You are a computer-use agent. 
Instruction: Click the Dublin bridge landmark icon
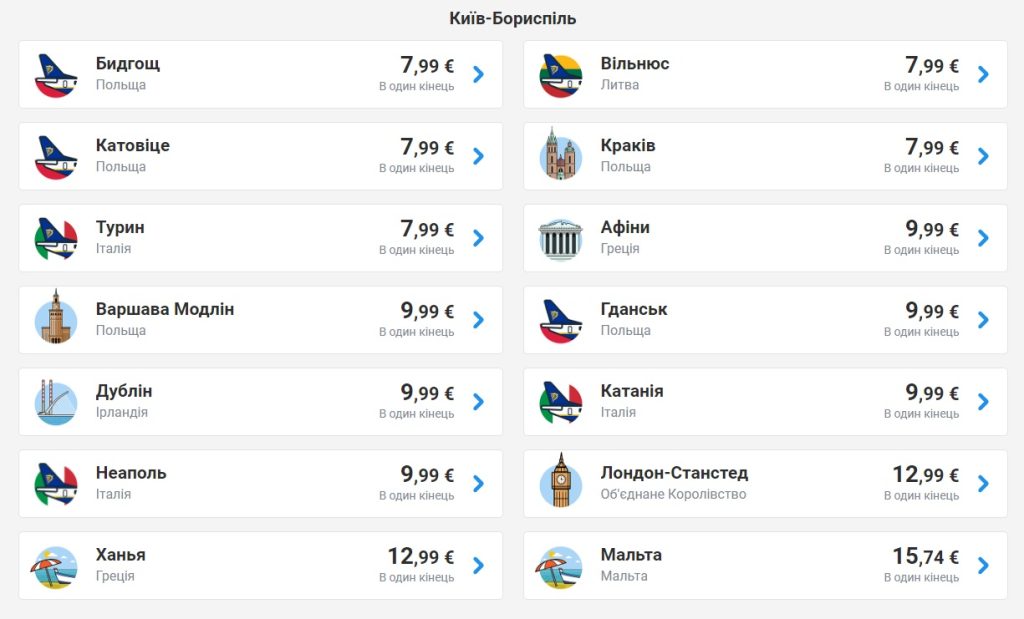[56, 403]
